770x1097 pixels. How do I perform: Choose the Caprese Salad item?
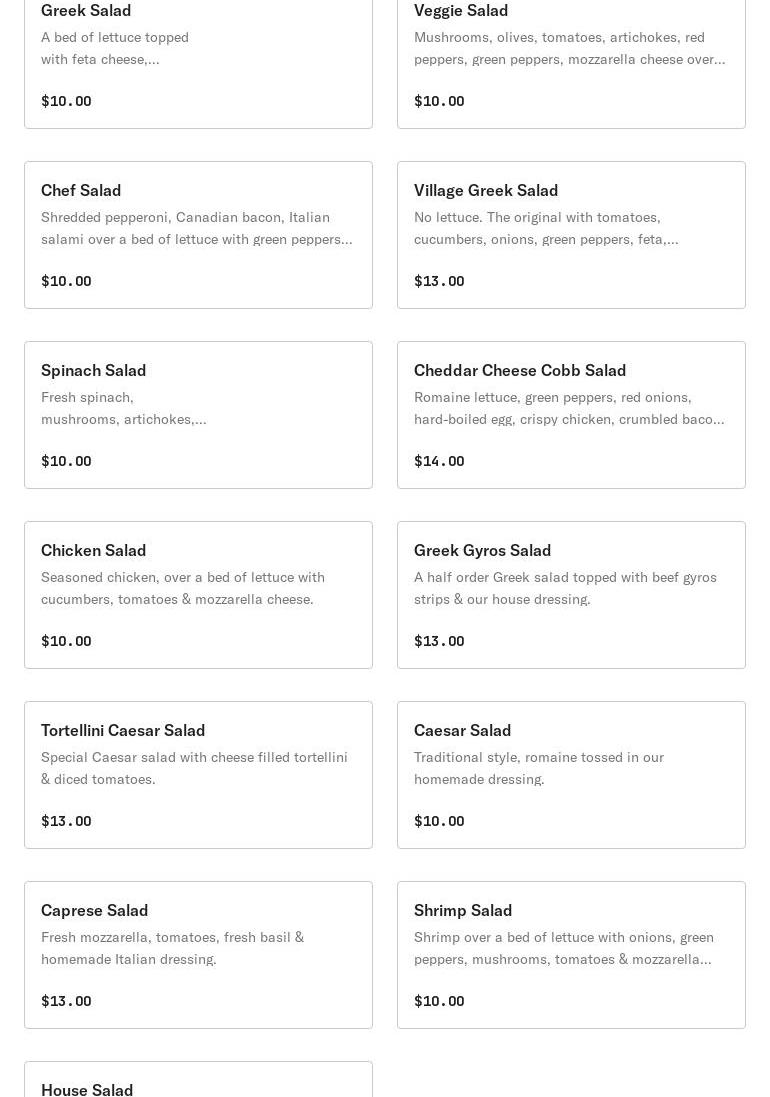pyautogui.click(x=199, y=955)
